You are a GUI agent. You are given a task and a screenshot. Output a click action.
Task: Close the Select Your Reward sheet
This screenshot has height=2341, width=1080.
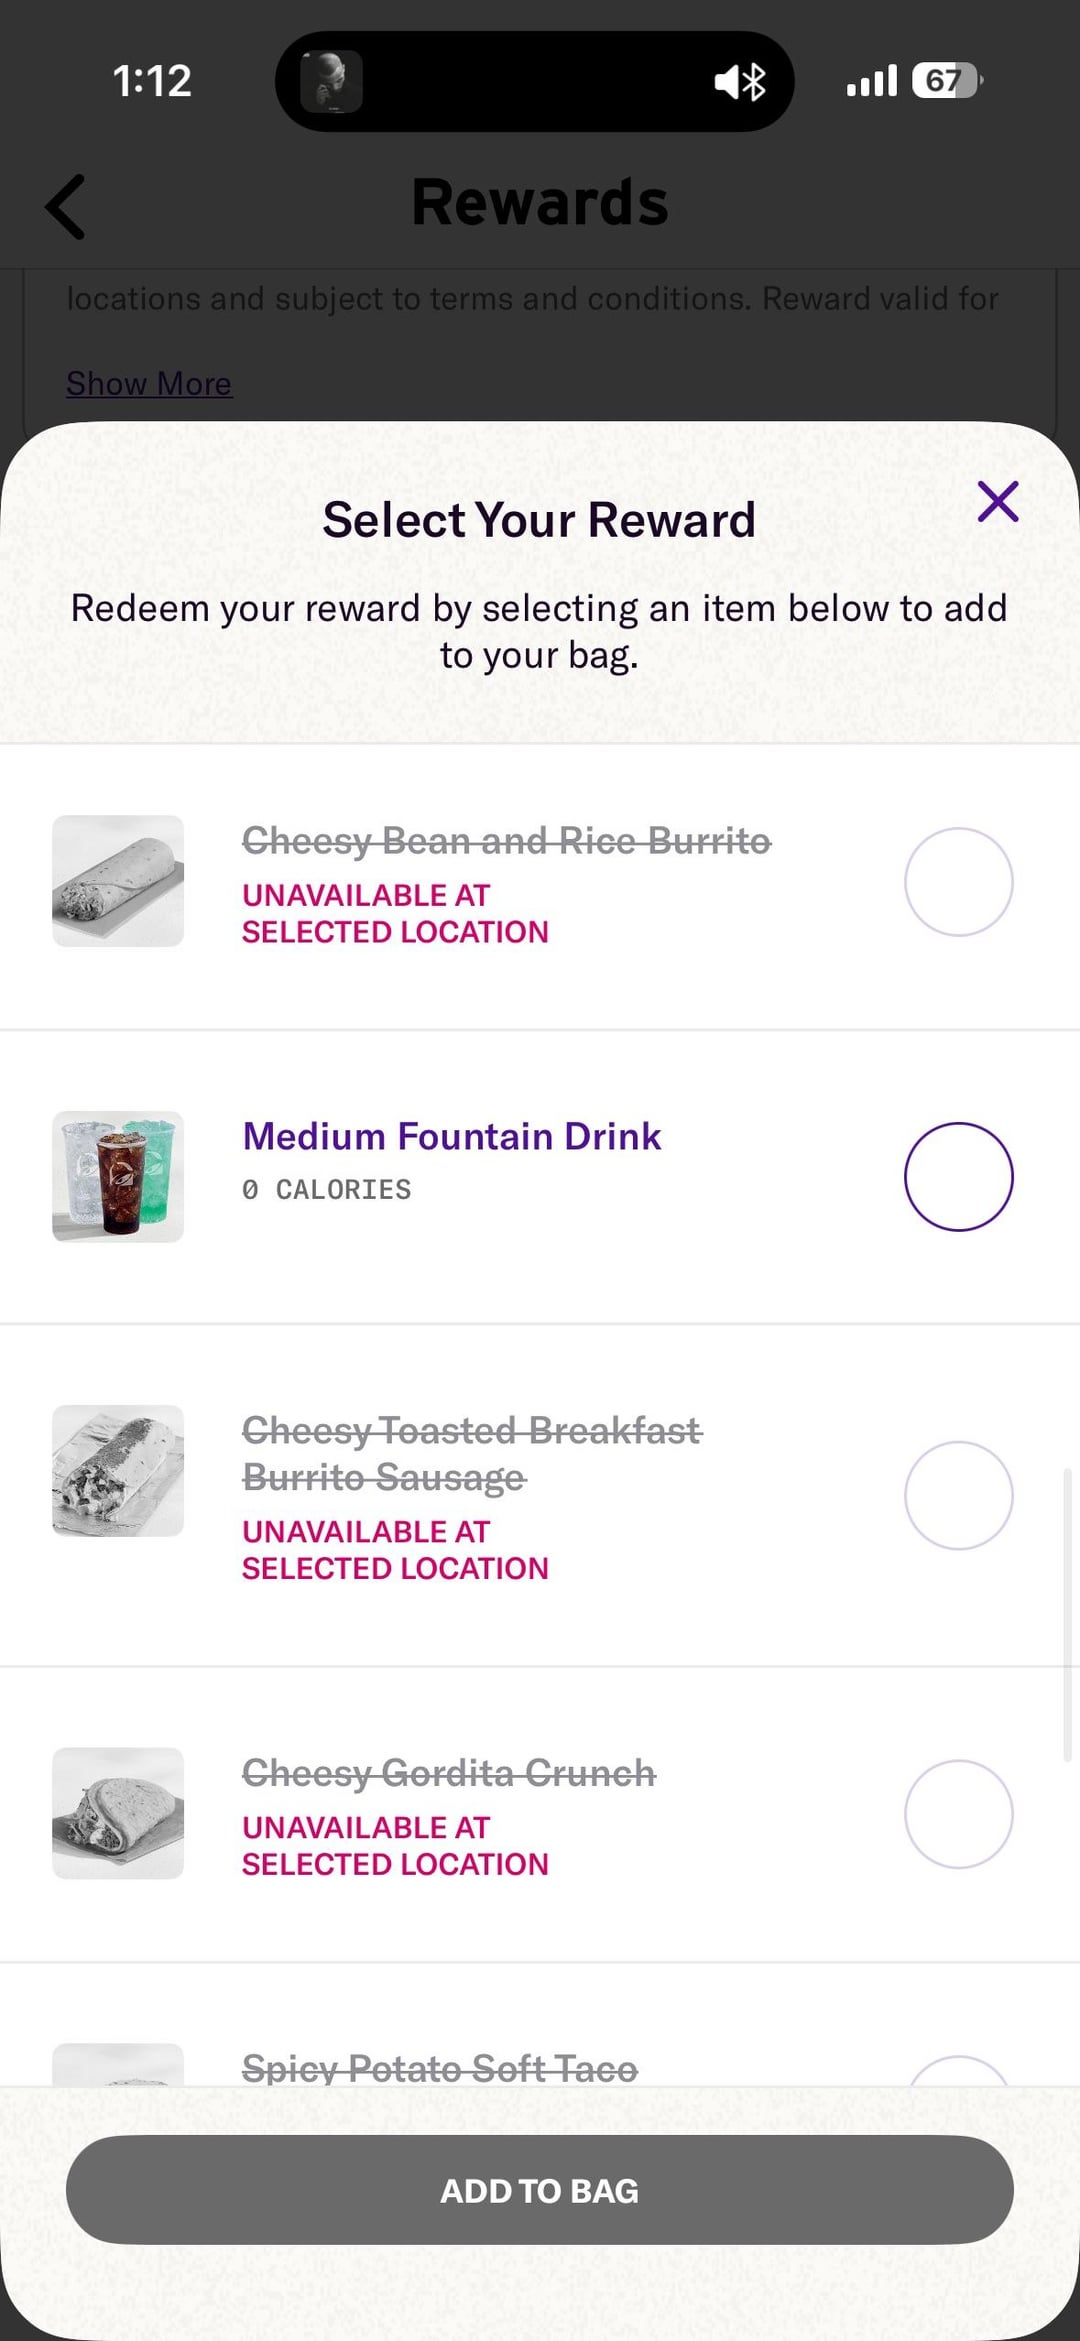(x=997, y=502)
